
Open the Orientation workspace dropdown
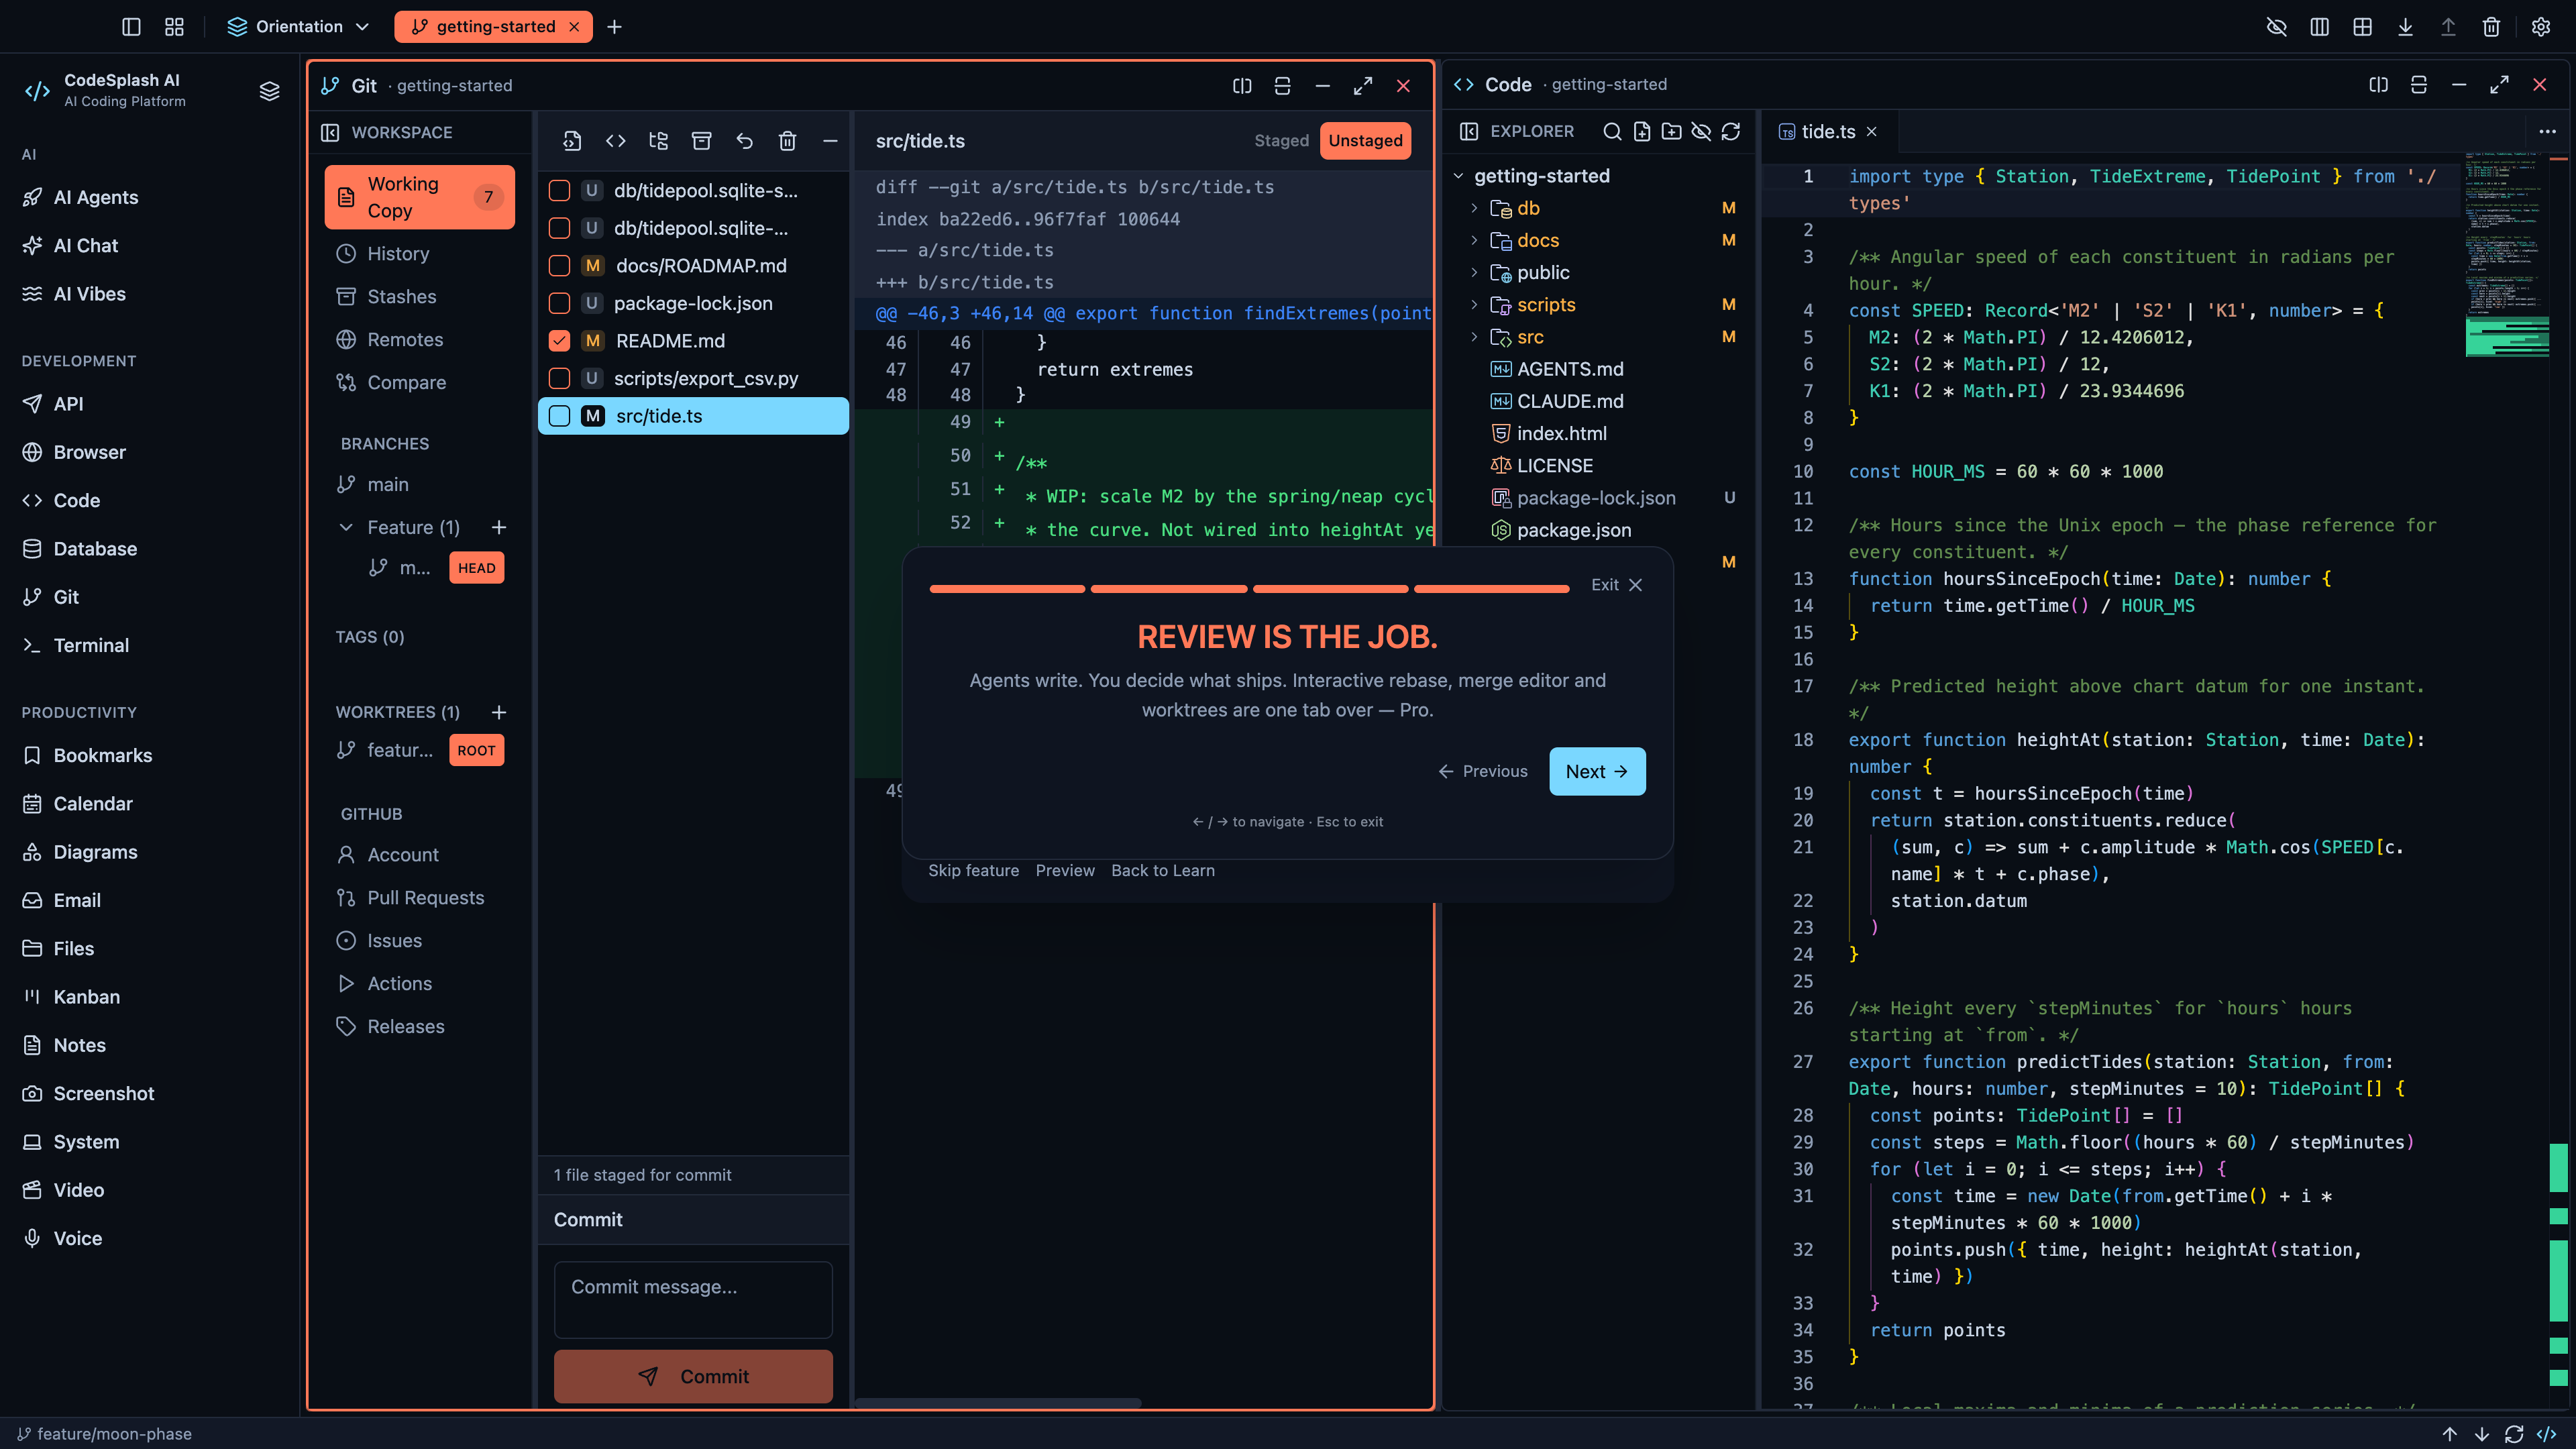point(298,27)
